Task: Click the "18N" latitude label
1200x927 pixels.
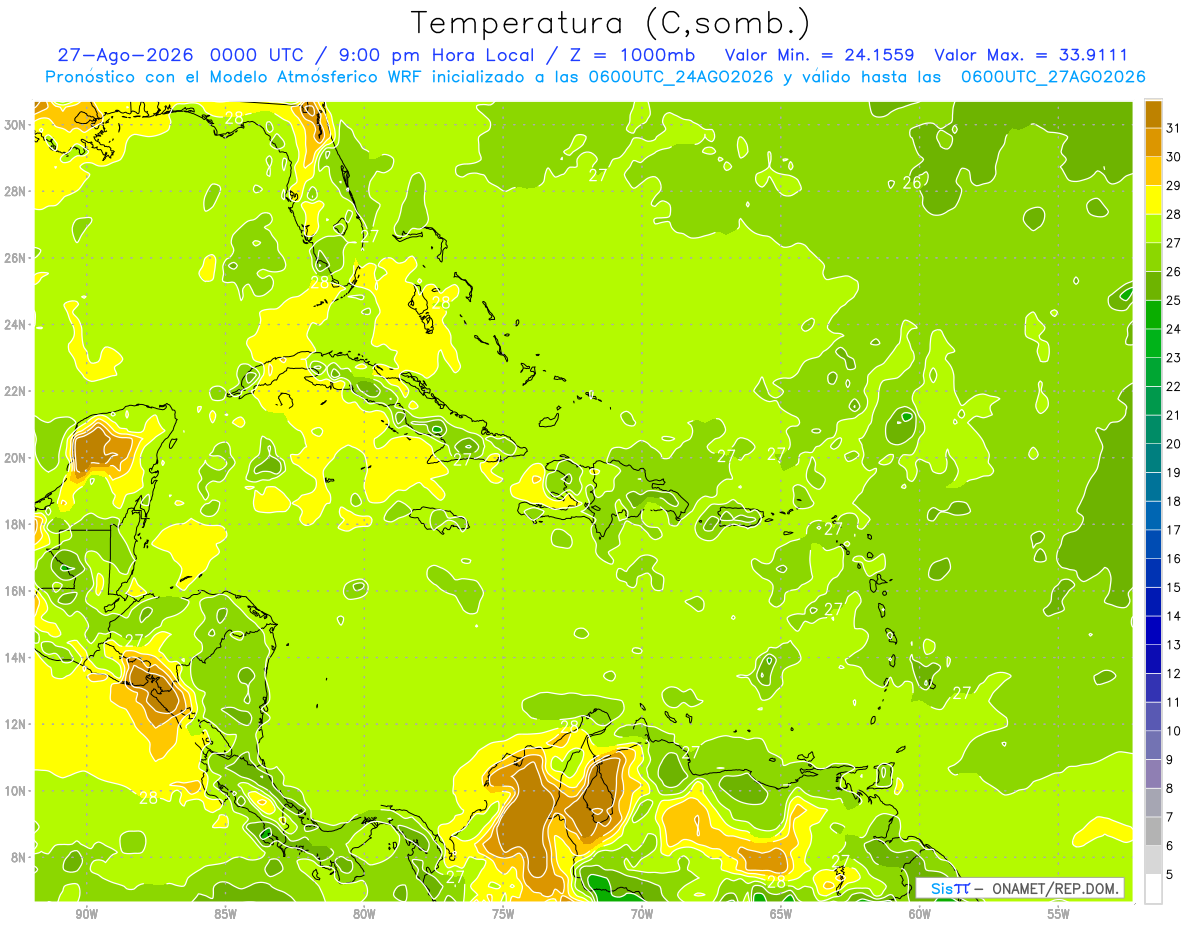Action: (16, 524)
